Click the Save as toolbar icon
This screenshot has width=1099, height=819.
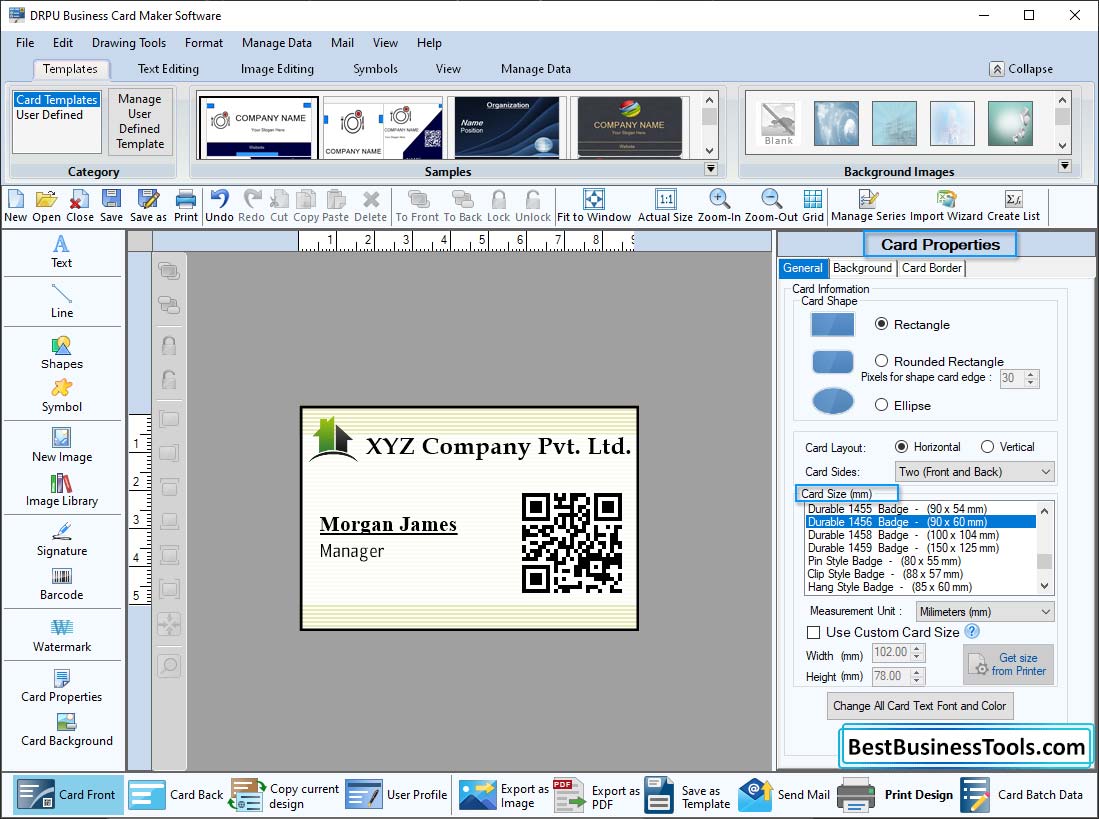(148, 207)
